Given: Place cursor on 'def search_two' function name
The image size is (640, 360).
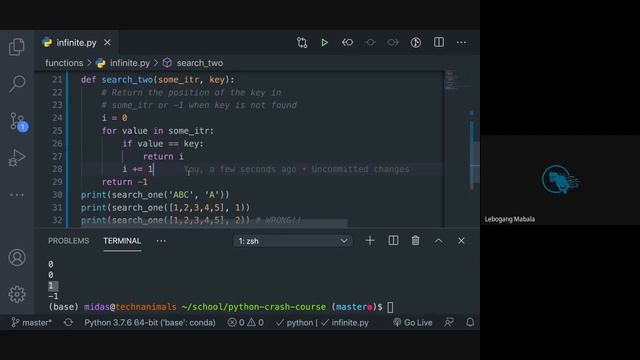Looking at the screenshot, I should coord(127,80).
